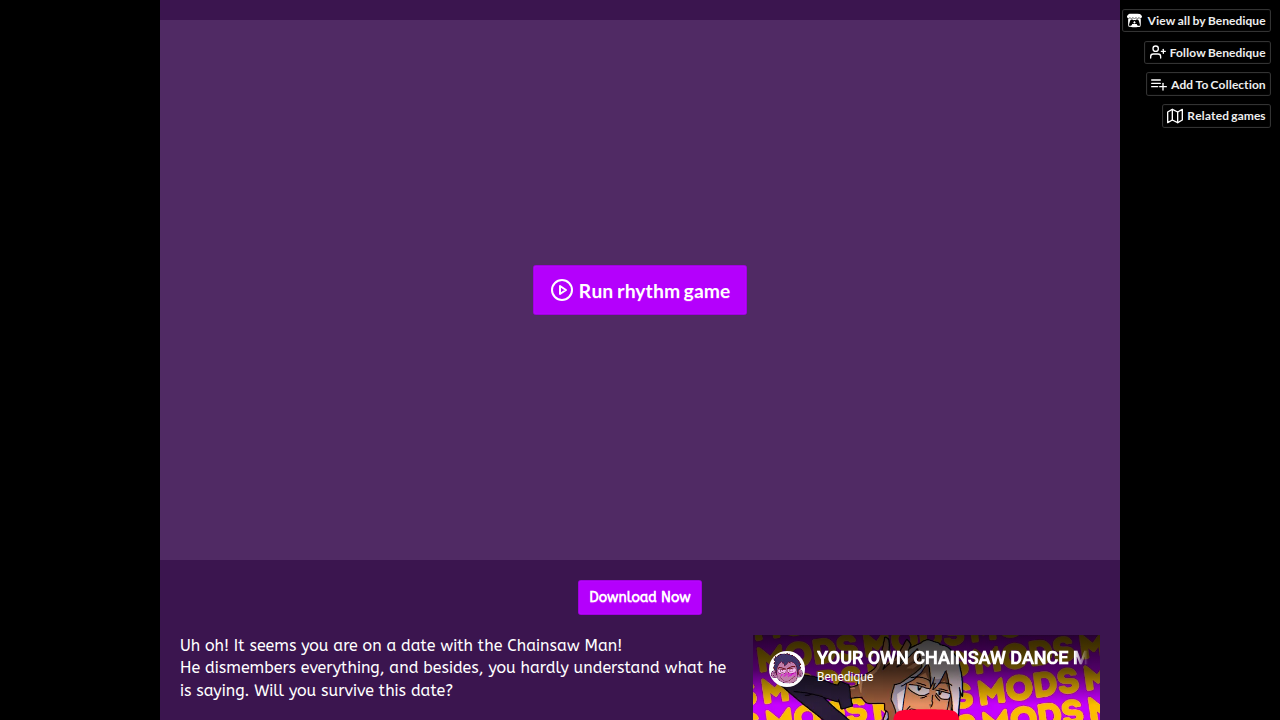Follow Benedique

click(x=1207, y=53)
